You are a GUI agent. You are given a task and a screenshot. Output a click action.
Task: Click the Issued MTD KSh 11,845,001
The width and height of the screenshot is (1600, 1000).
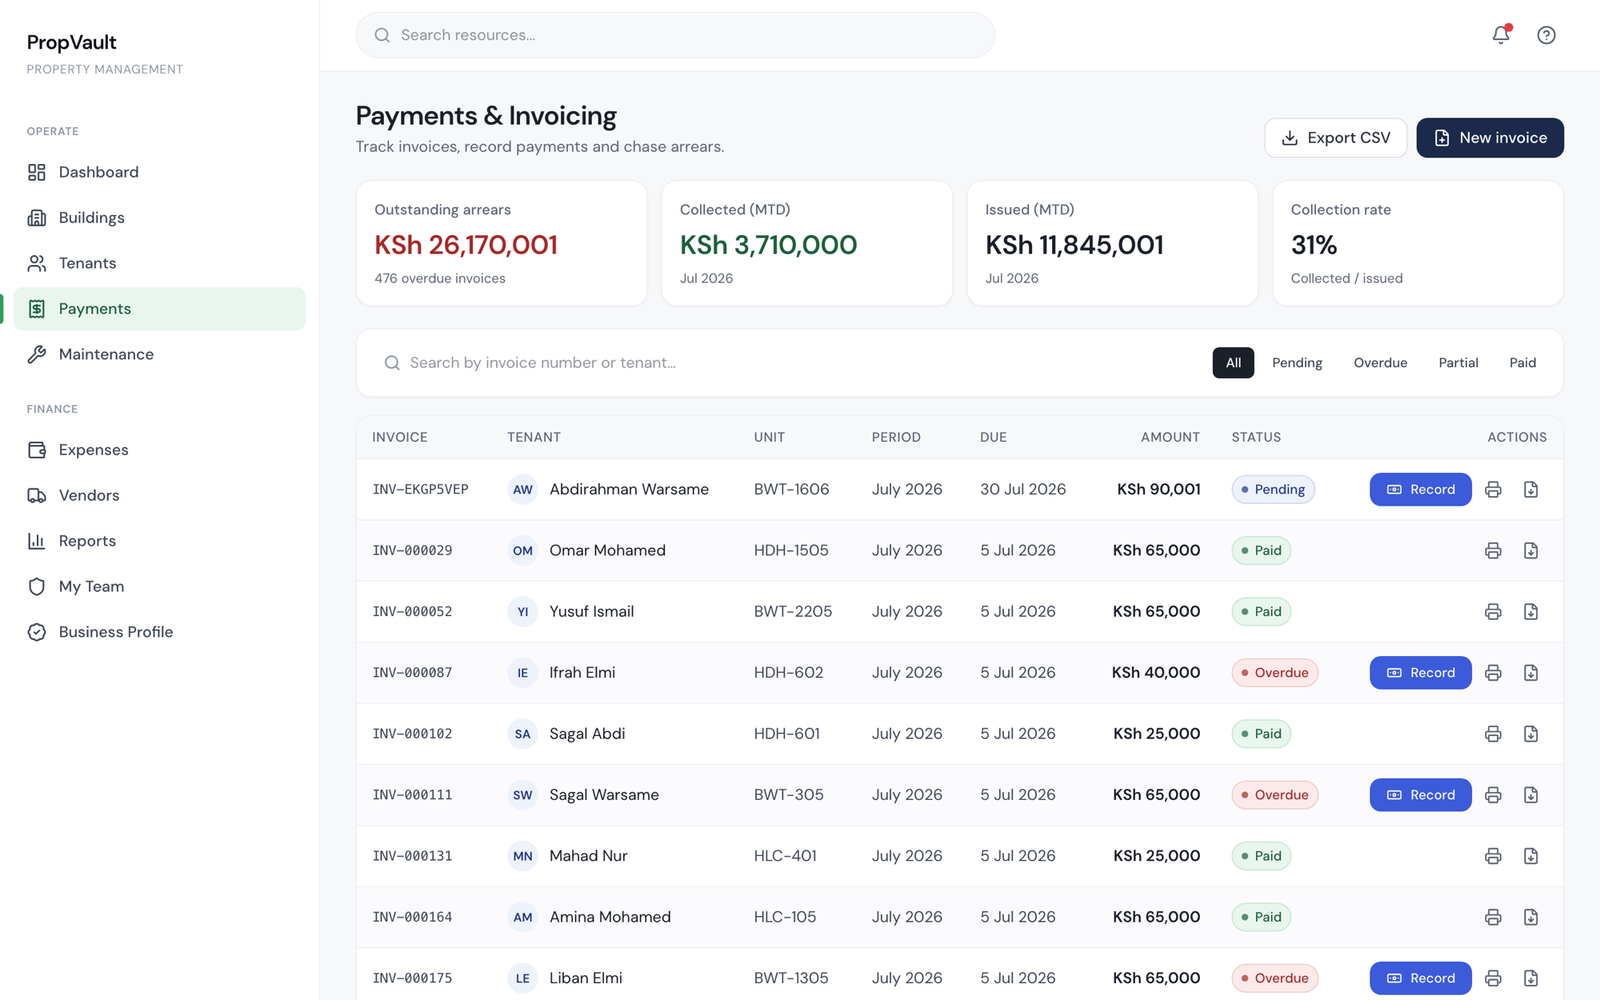(x=1074, y=245)
